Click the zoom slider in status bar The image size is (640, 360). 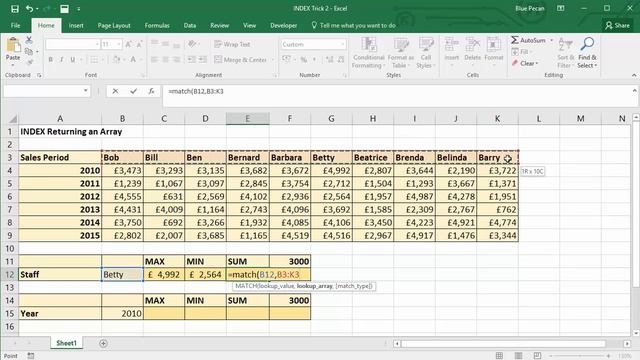click(x=580, y=356)
